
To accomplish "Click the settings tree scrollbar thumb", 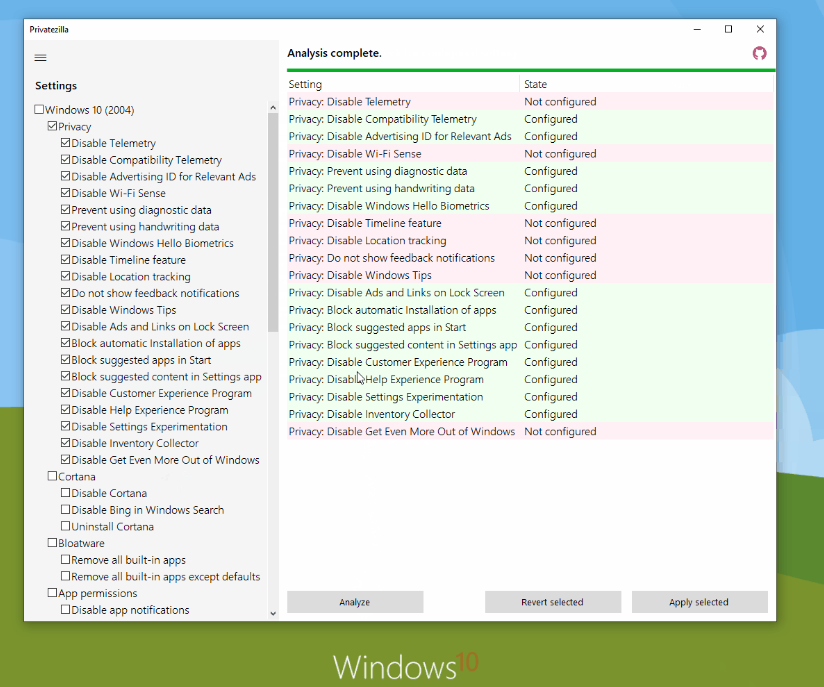I will [x=273, y=222].
